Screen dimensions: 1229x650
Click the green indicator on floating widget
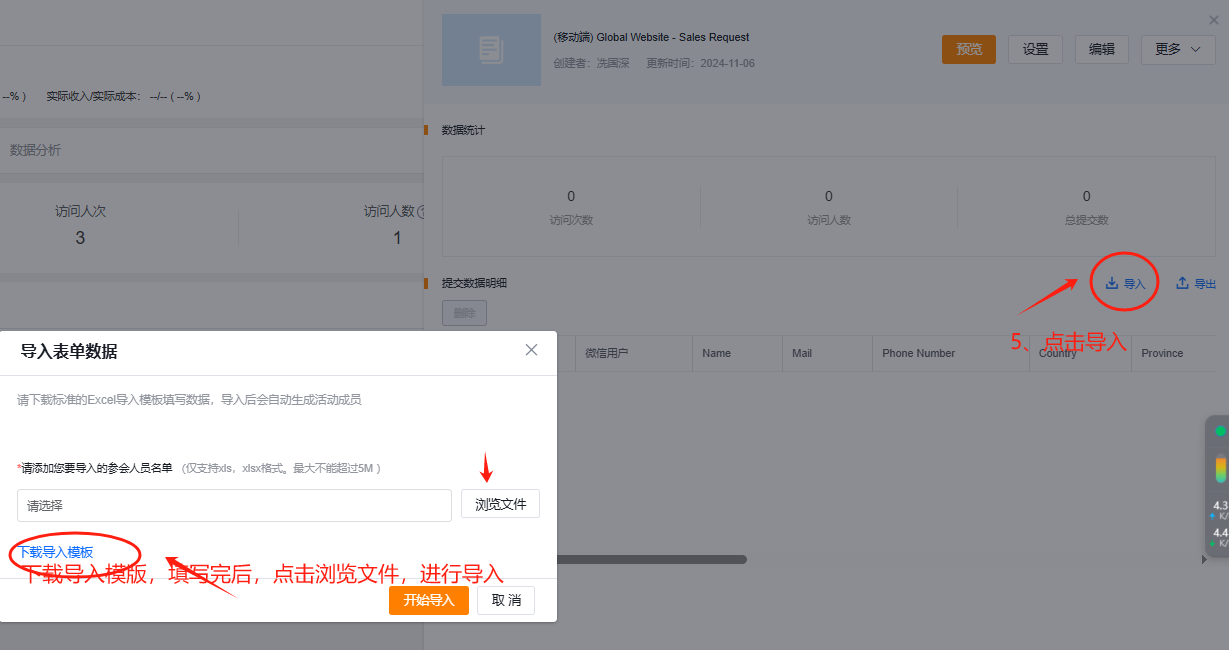(1220, 431)
